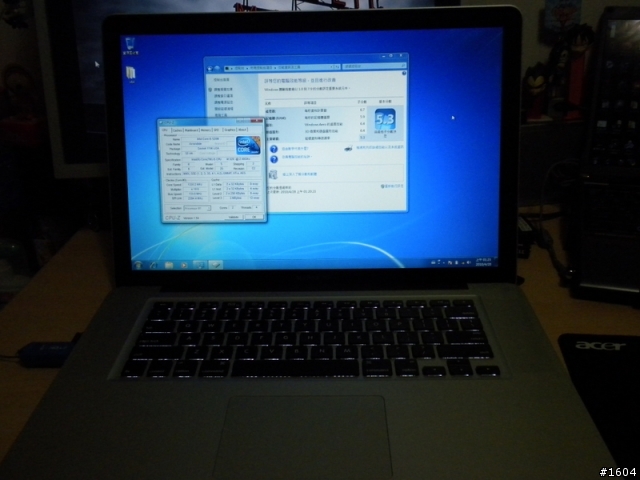This screenshot has width=640, height=480.
Task: Select the memory (RAM) row scoring 5.9
Action: (316, 118)
